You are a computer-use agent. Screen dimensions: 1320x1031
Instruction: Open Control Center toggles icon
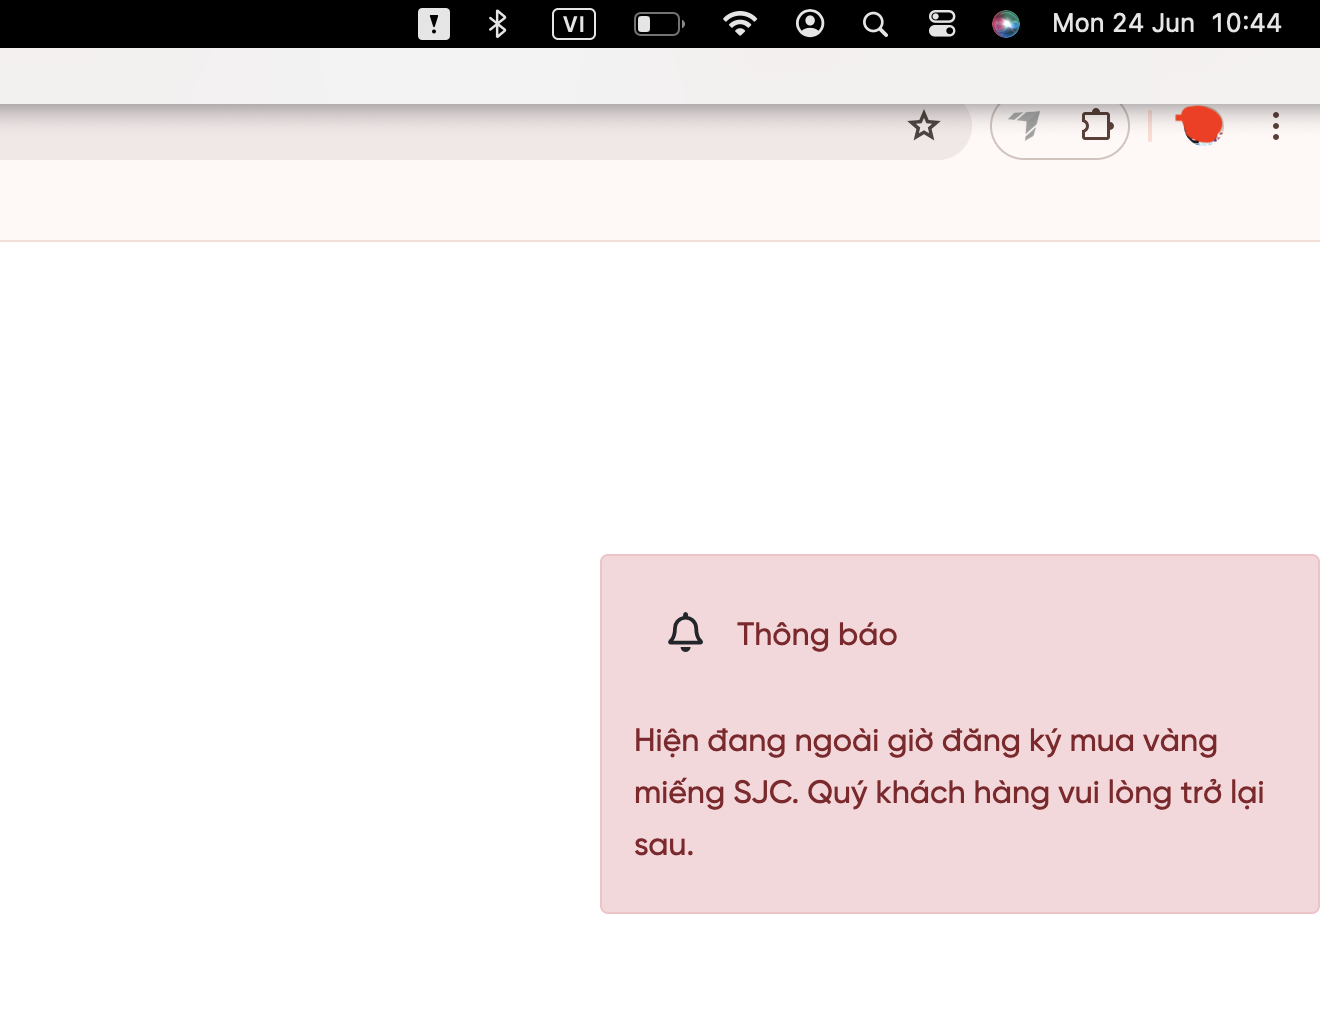click(x=942, y=24)
